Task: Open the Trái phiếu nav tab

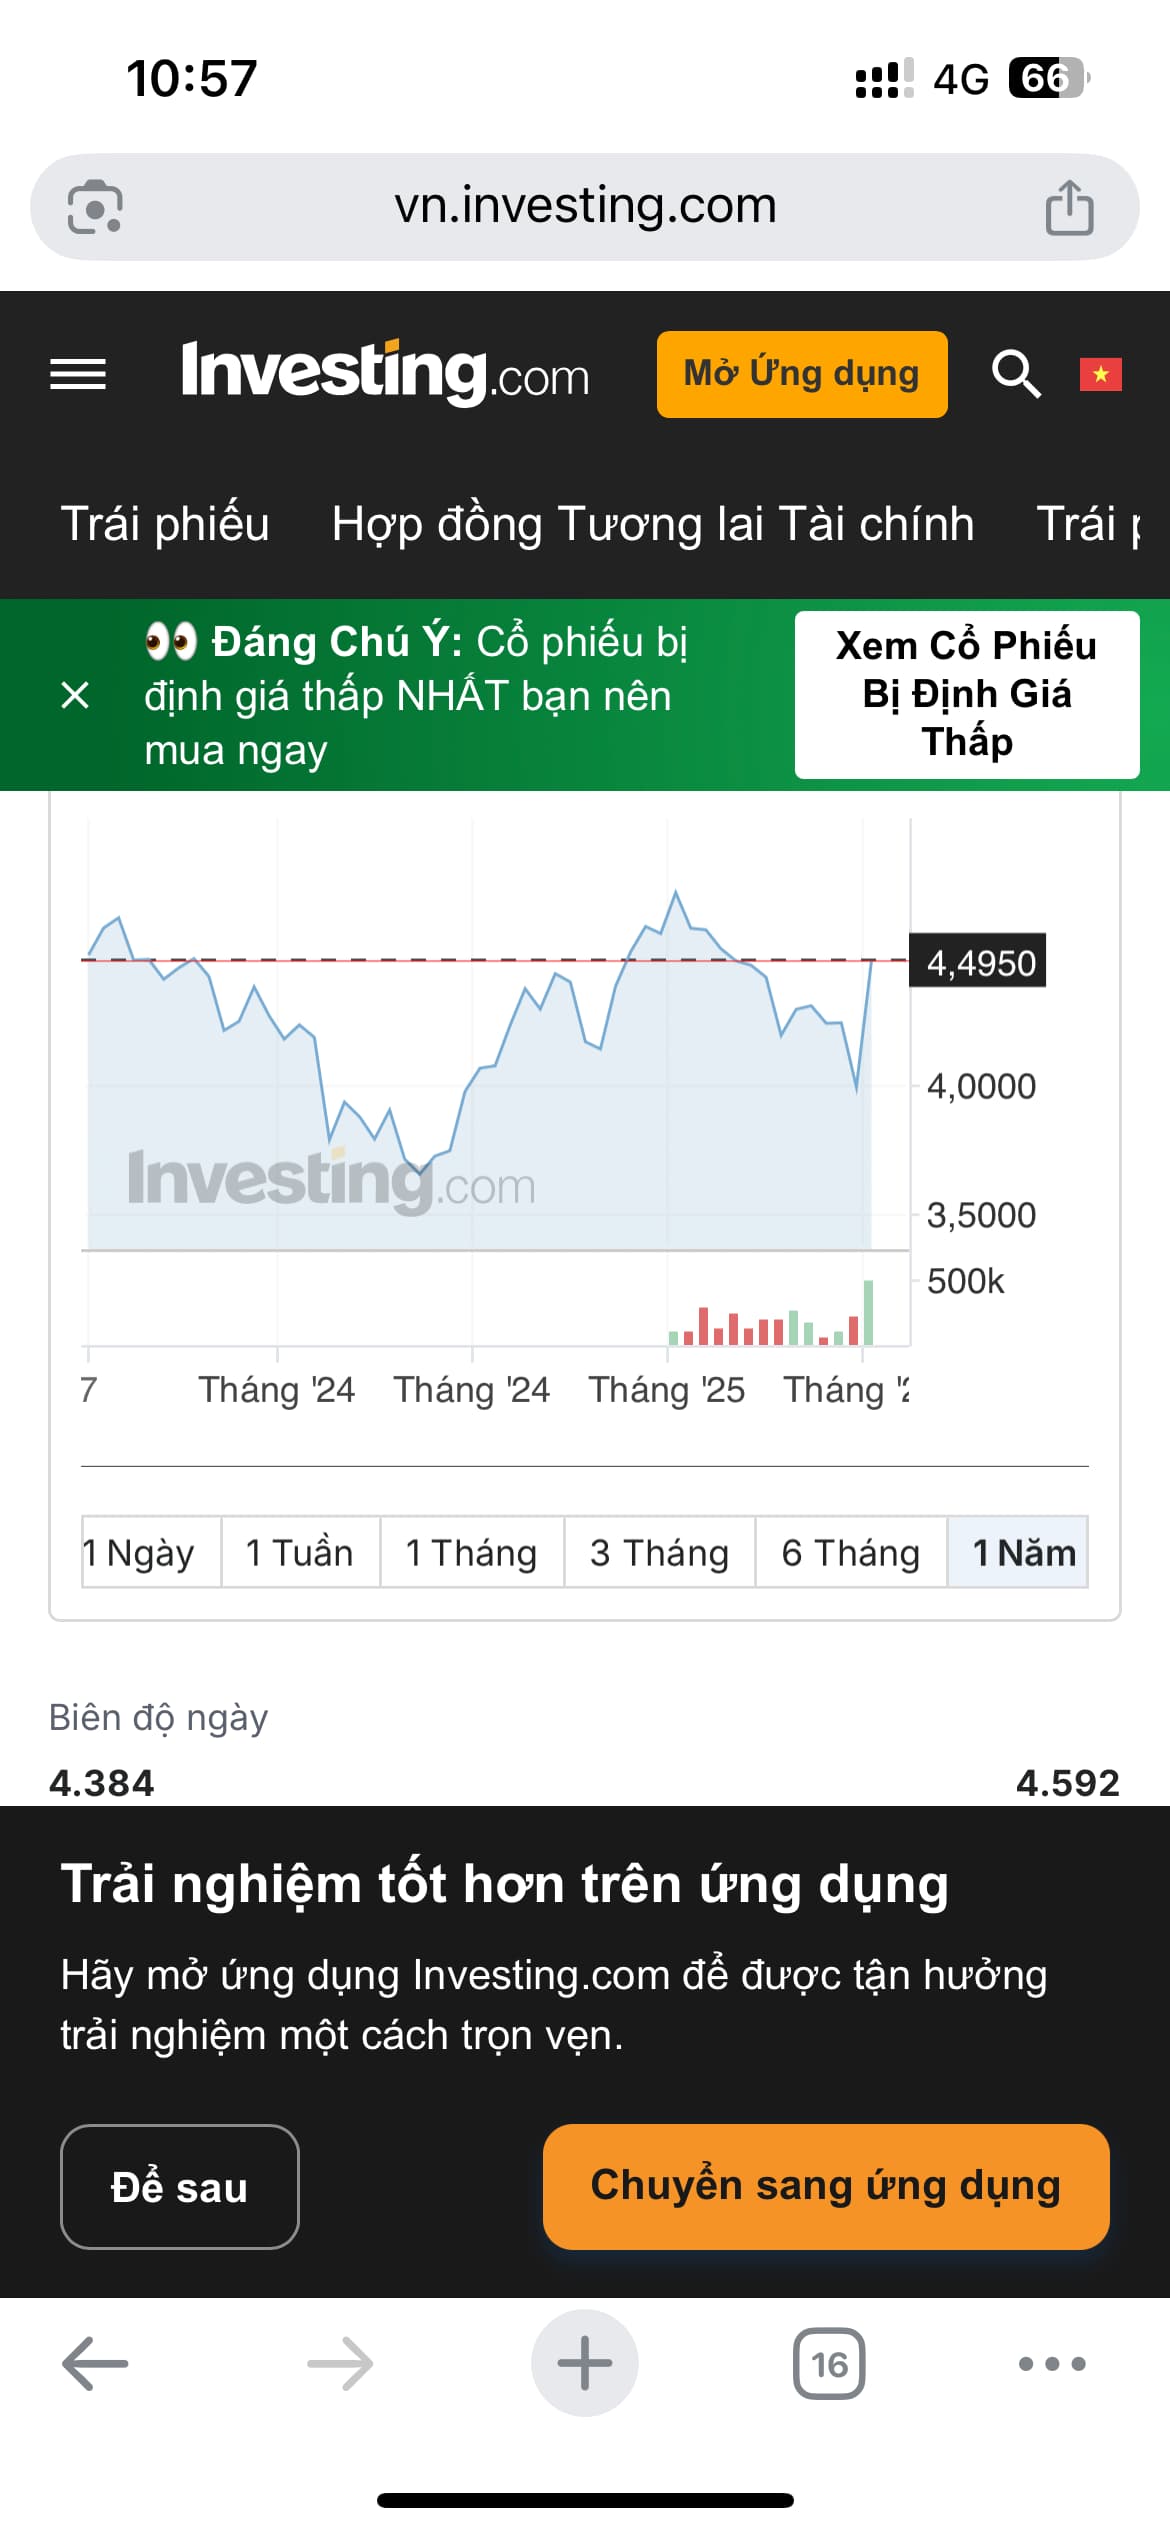Action: tap(165, 524)
